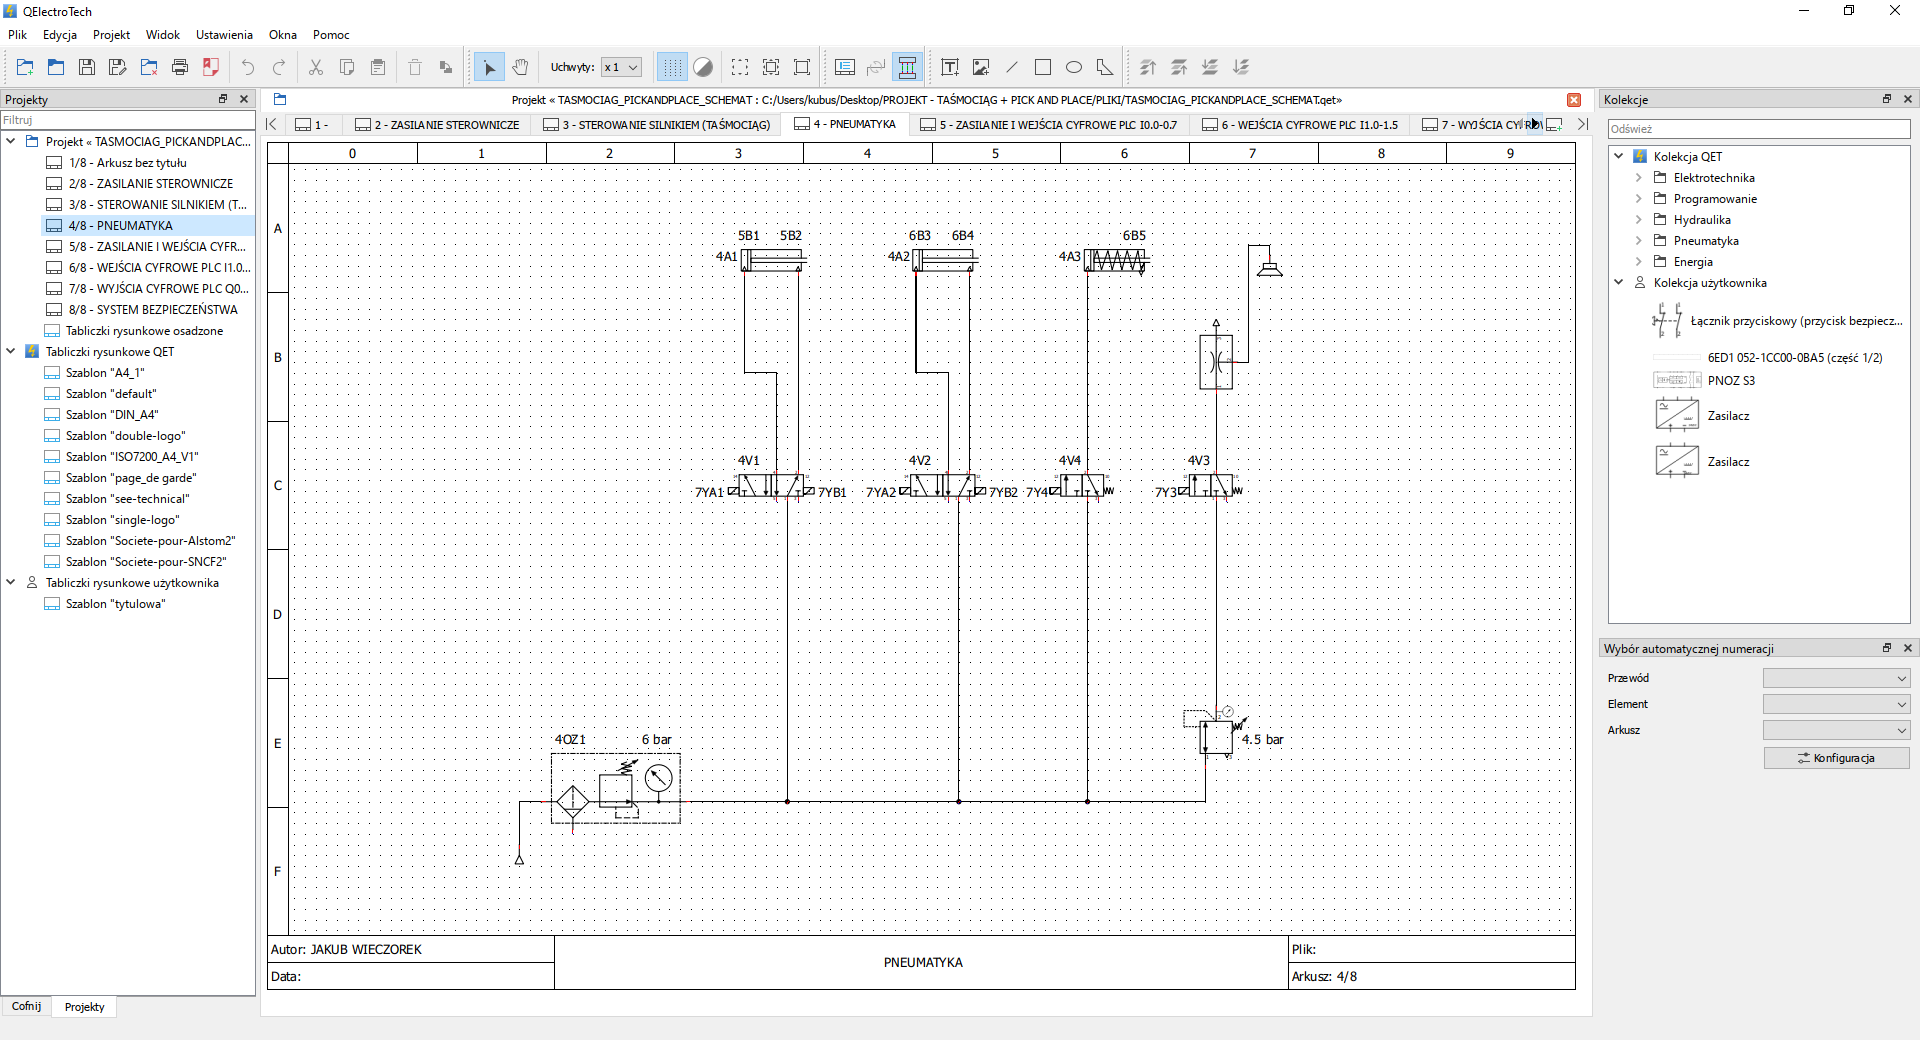Screen dimensions: 1920x1040
Task: Open the Przewód numbering dropdown
Action: (1836, 678)
